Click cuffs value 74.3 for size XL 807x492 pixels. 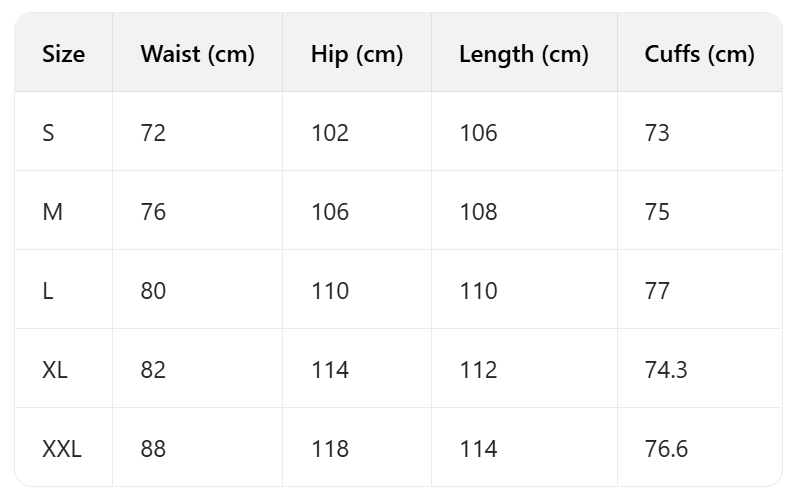coord(666,370)
